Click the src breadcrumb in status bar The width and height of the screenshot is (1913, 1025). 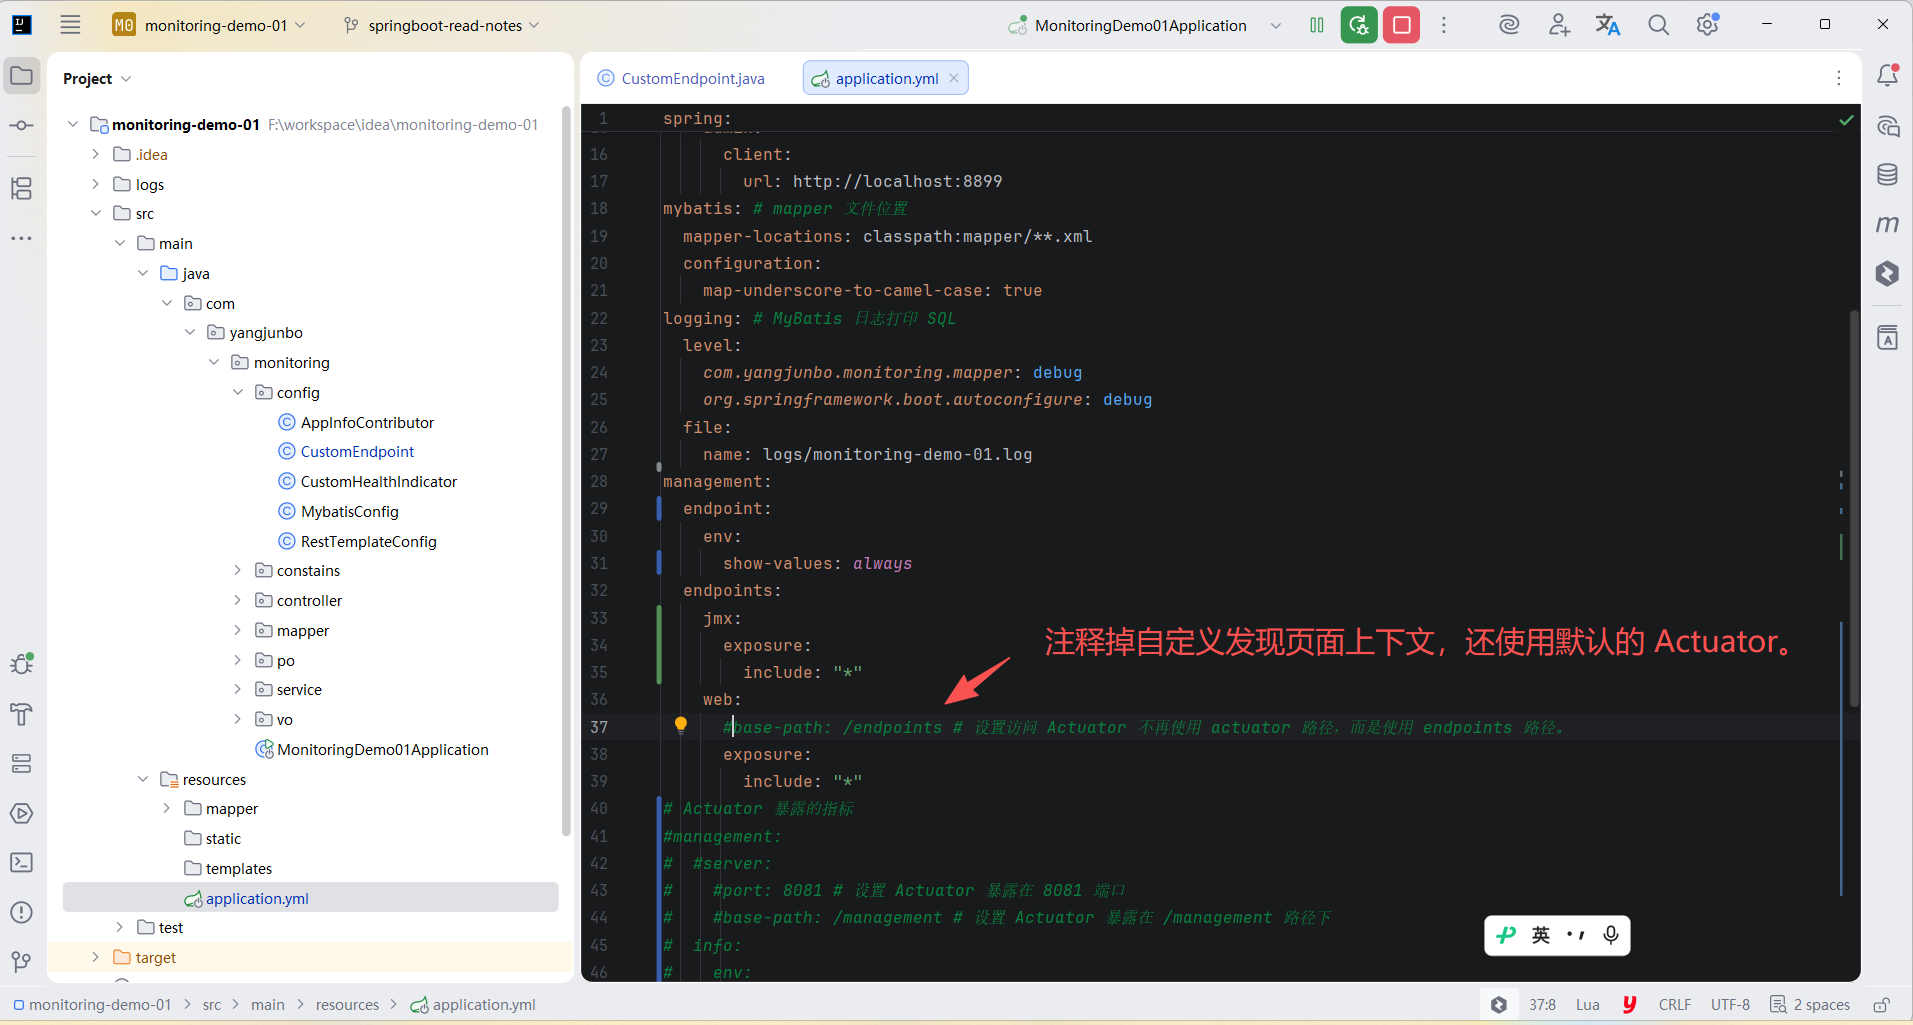(212, 1004)
